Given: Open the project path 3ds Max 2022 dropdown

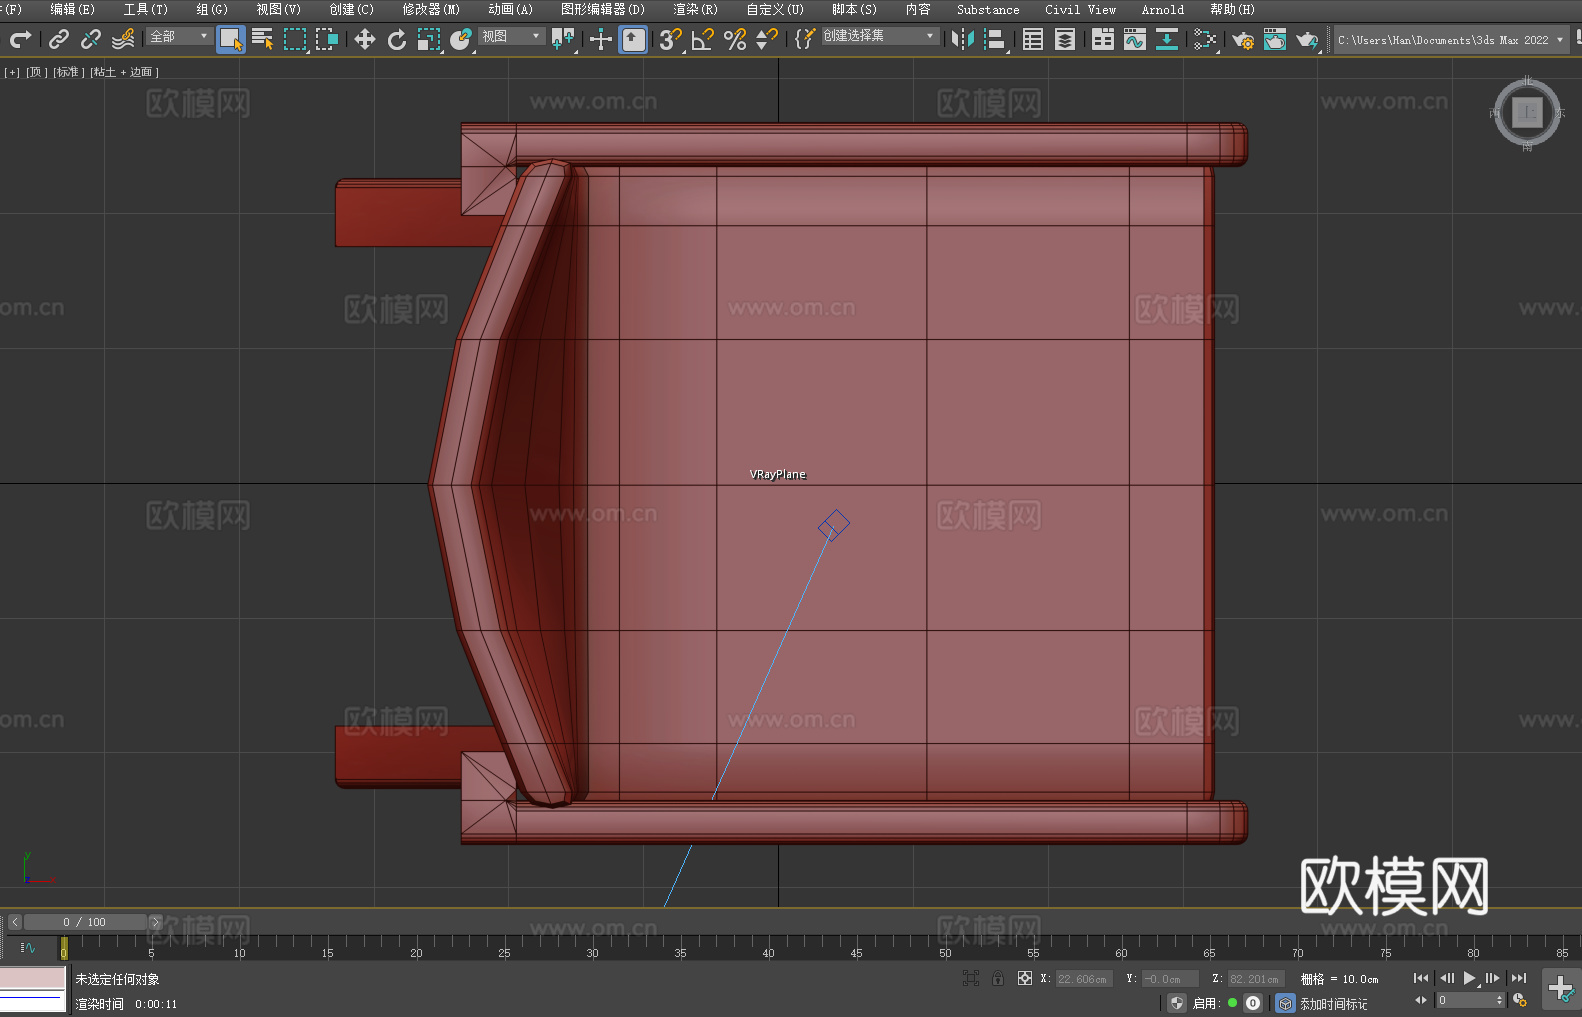Looking at the screenshot, I should point(1451,40).
